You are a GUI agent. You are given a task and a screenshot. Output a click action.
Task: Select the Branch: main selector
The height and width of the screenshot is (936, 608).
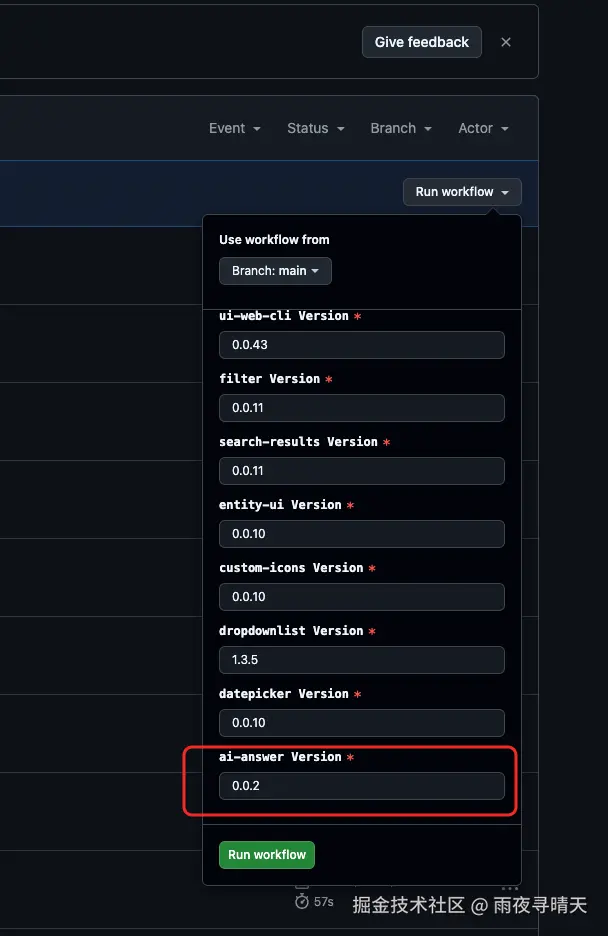pos(275,271)
